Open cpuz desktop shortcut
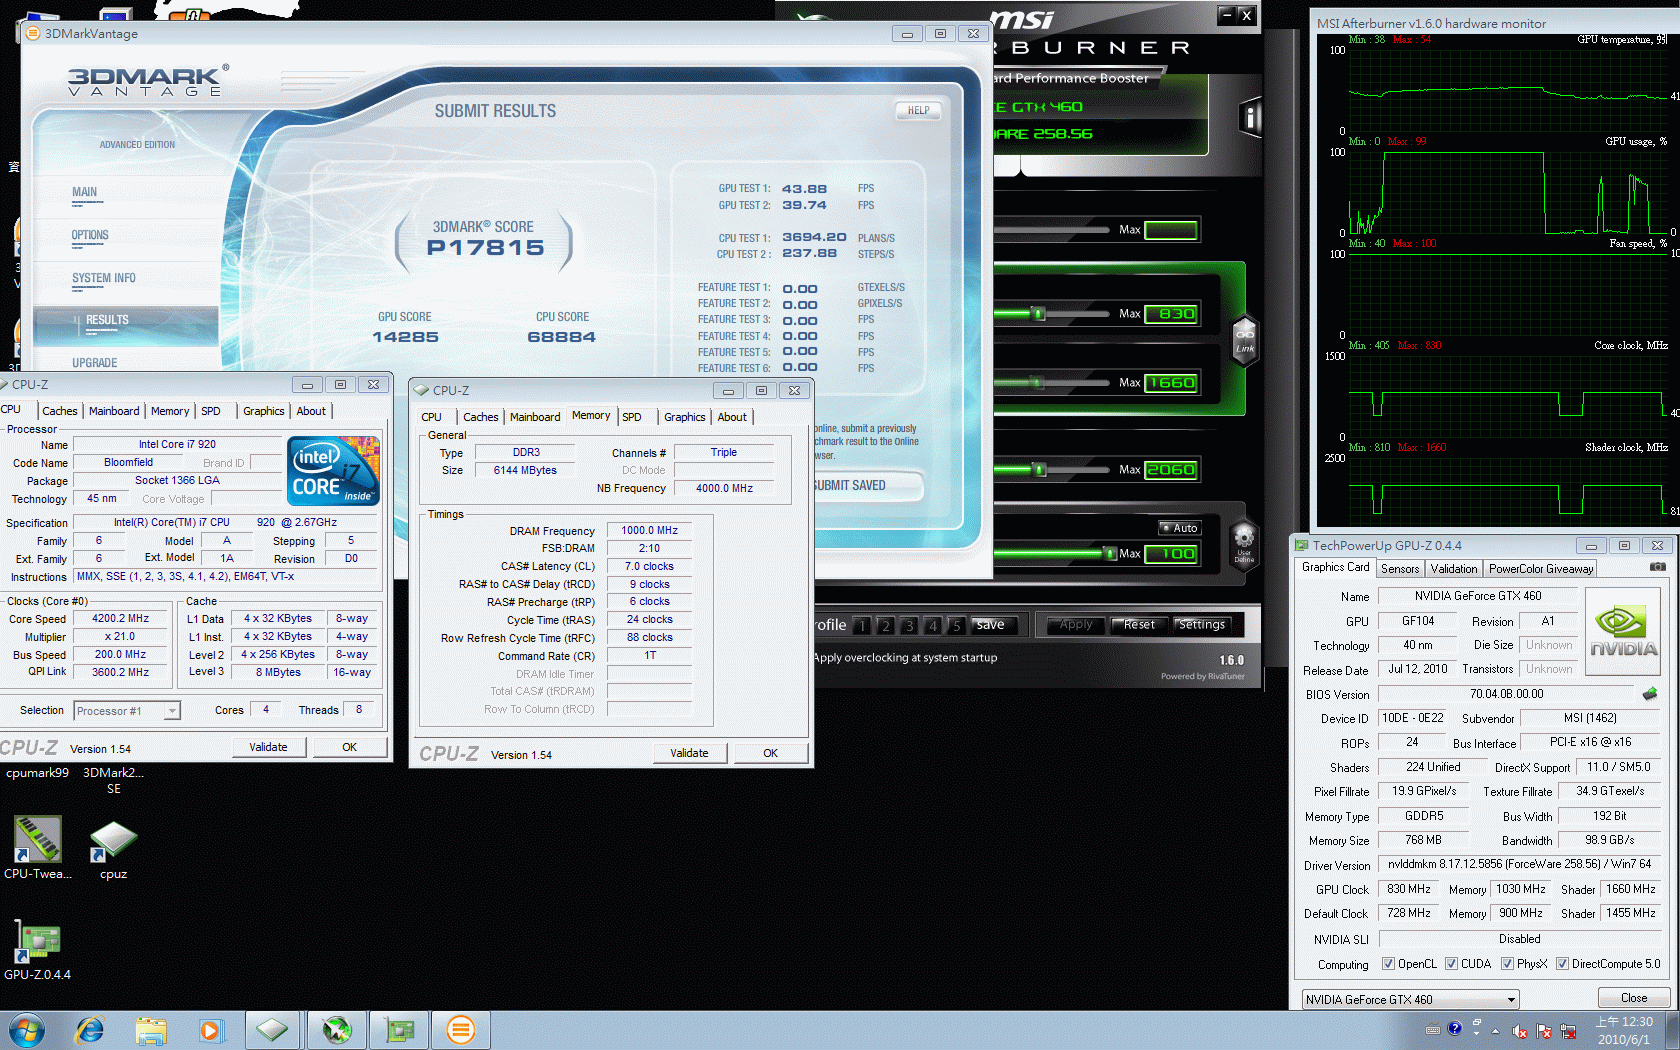The height and width of the screenshot is (1050, 1680). tap(113, 850)
